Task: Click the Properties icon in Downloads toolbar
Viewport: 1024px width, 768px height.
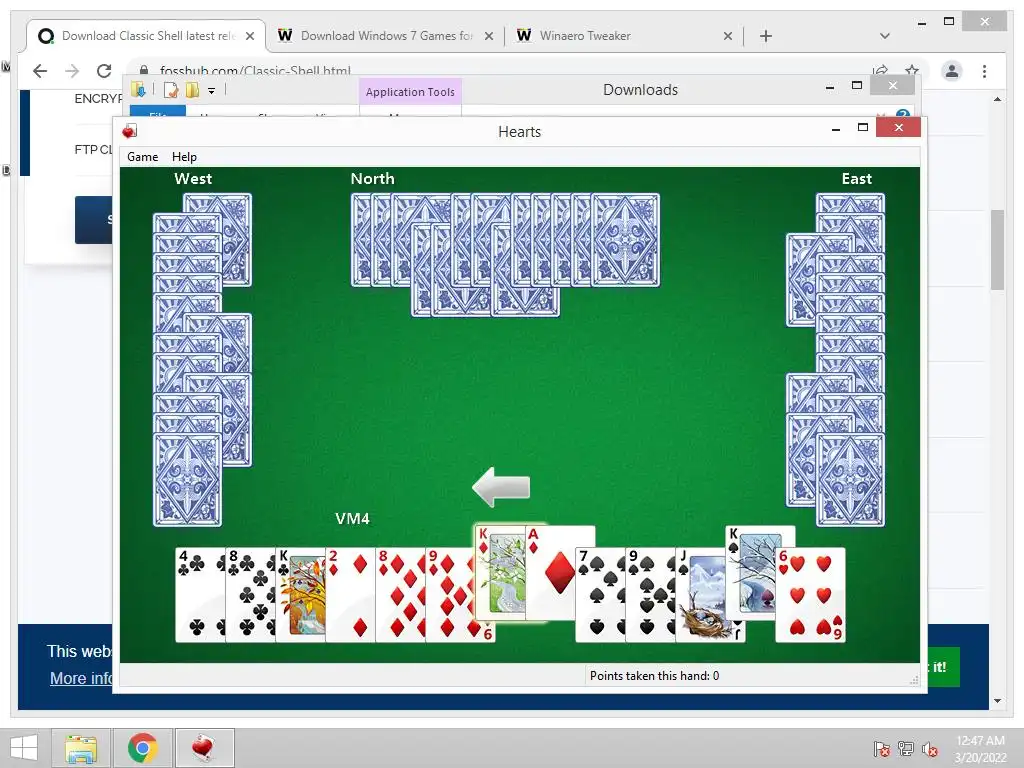Action: click(x=170, y=90)
